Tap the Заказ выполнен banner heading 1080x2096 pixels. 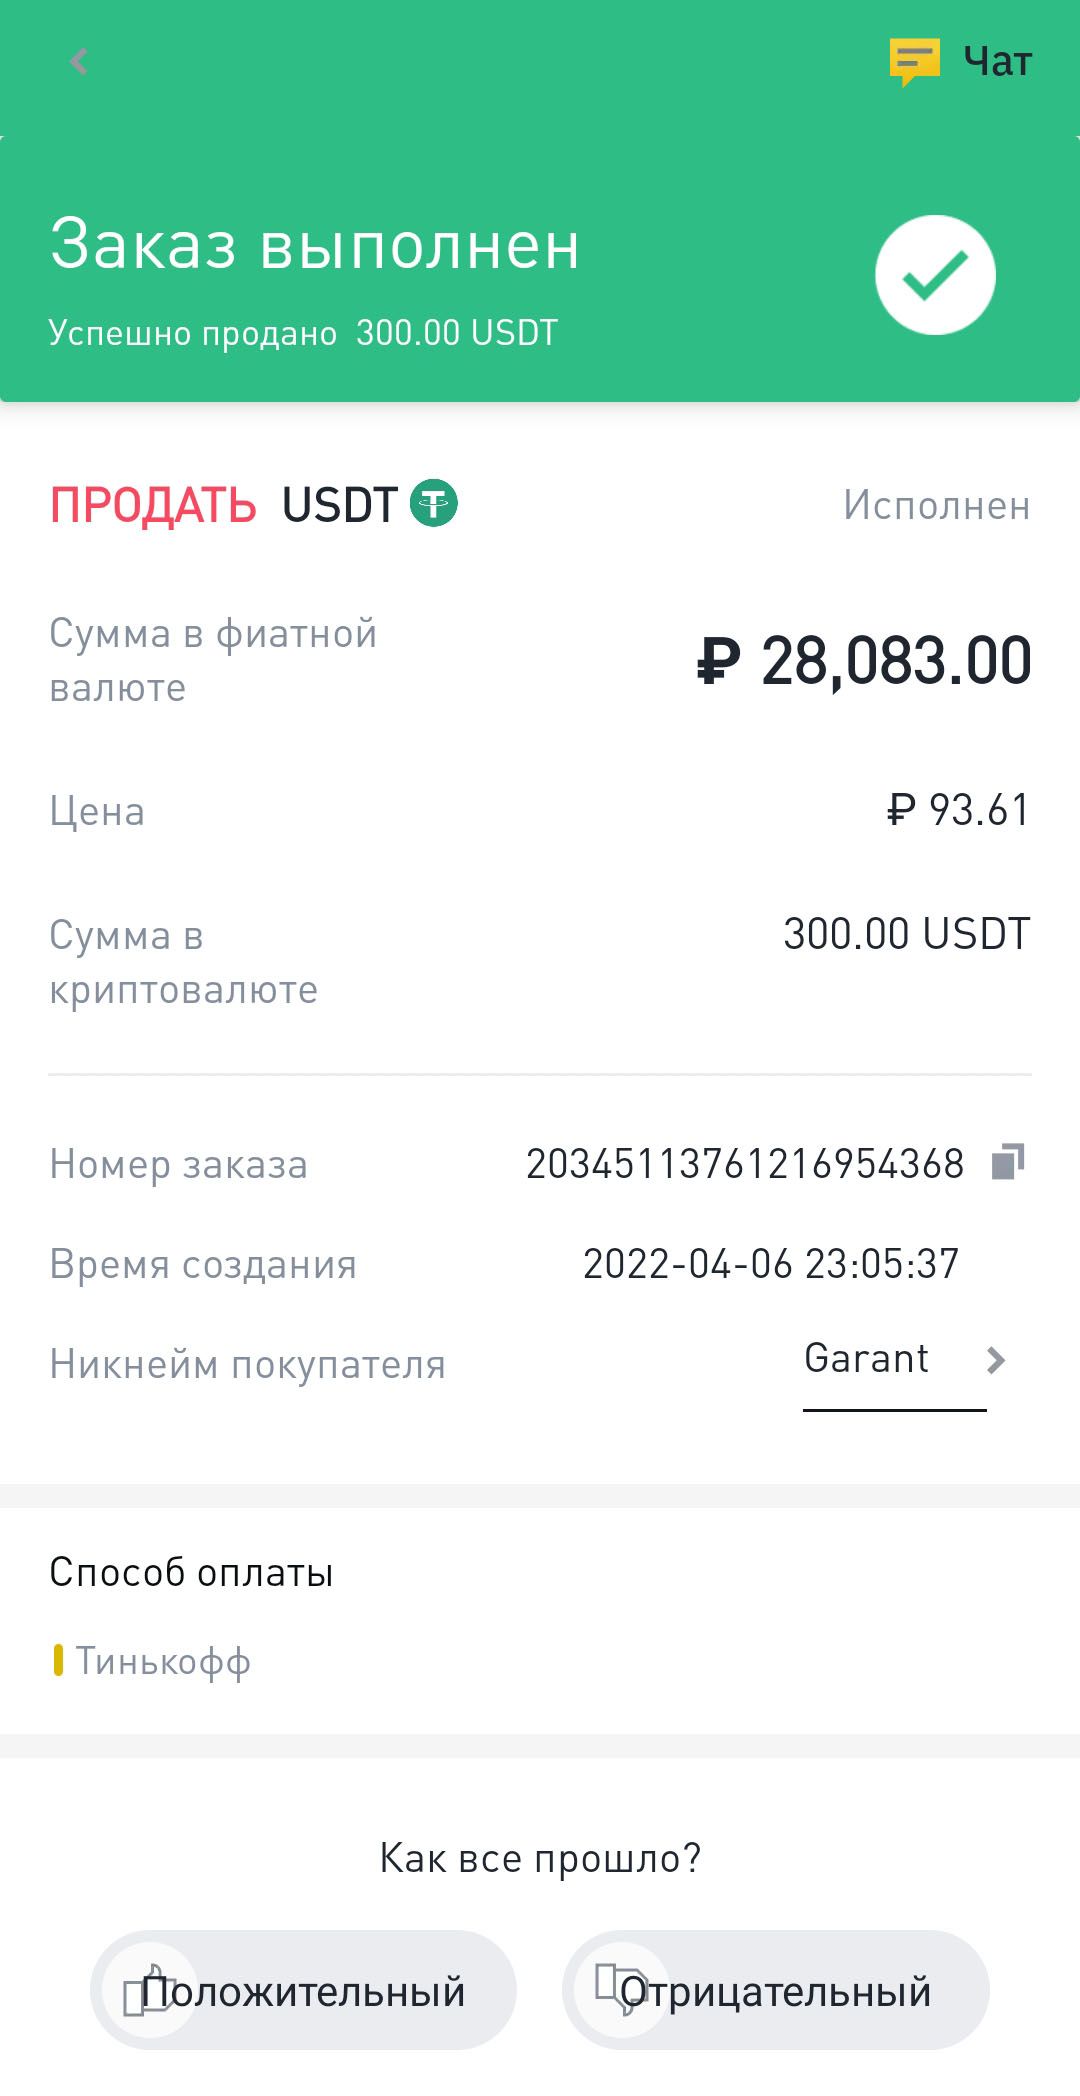coord(315,245)
